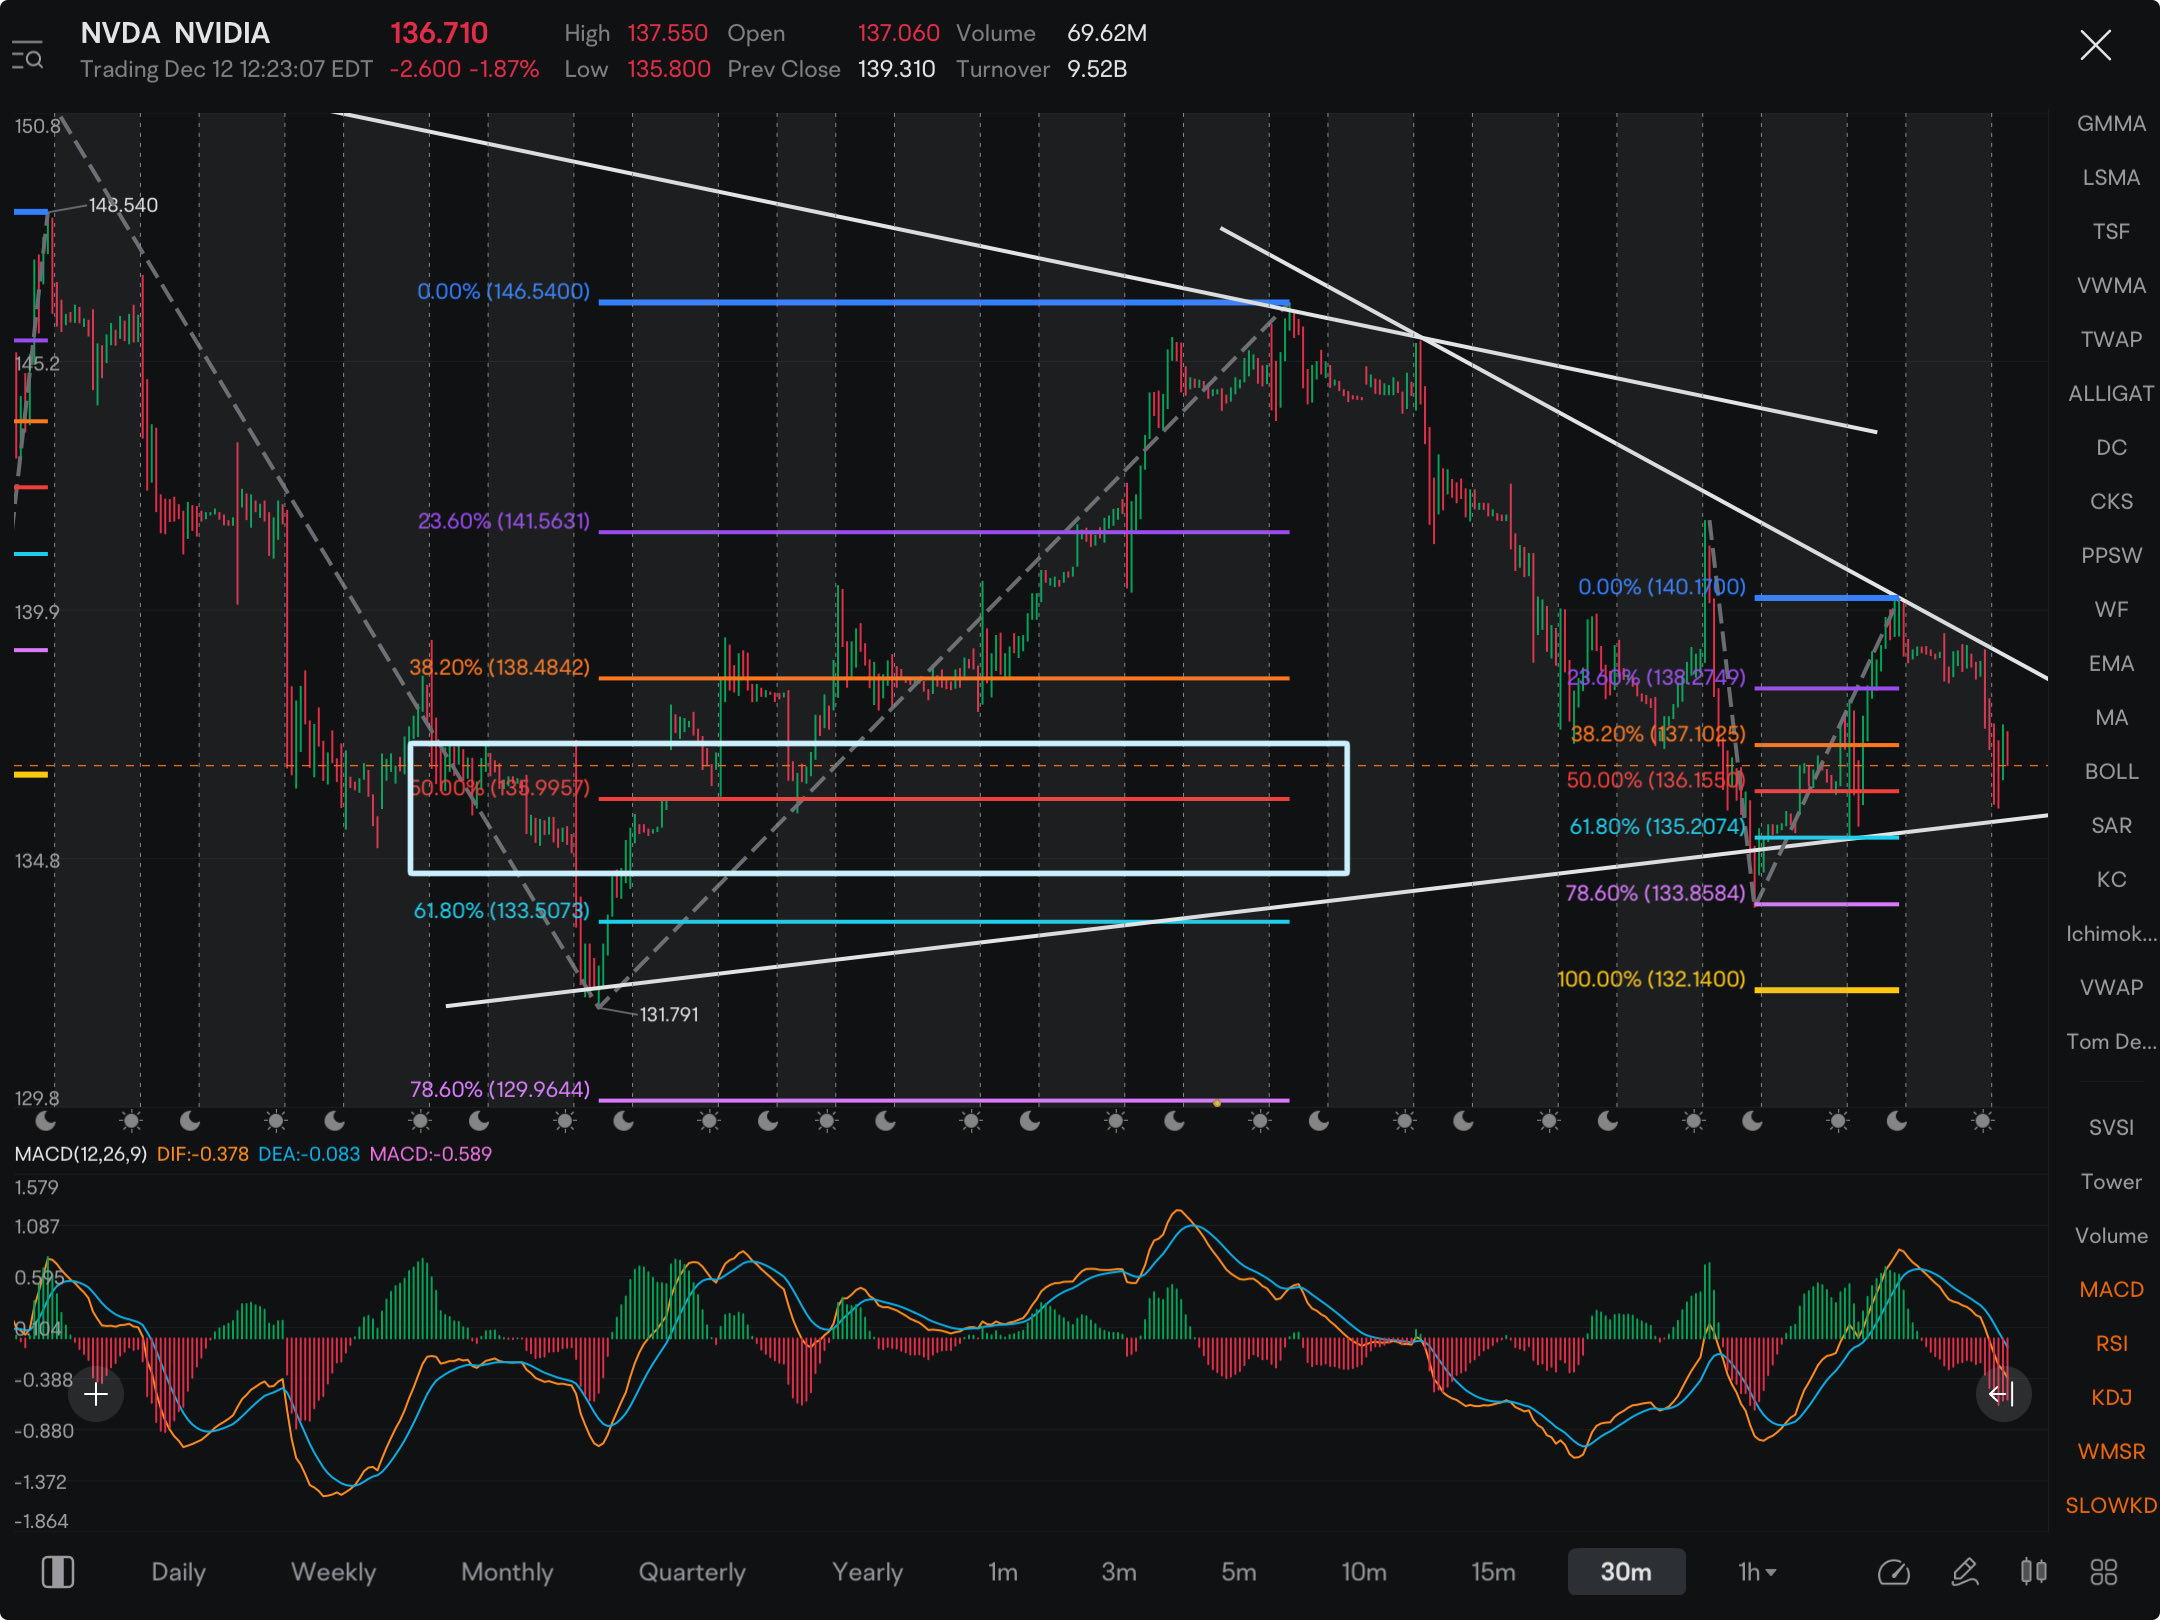Switch to the Monthly timeframe

pyautogui.click(x=507, y=1572)
